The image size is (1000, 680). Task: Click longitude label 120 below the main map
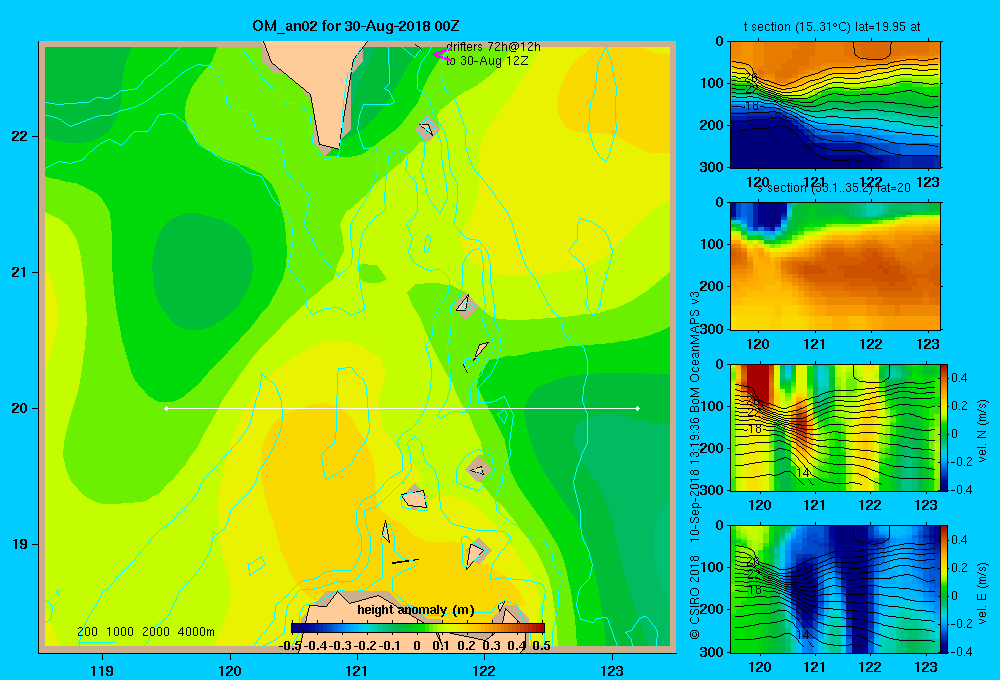click(x=230, y=670)
